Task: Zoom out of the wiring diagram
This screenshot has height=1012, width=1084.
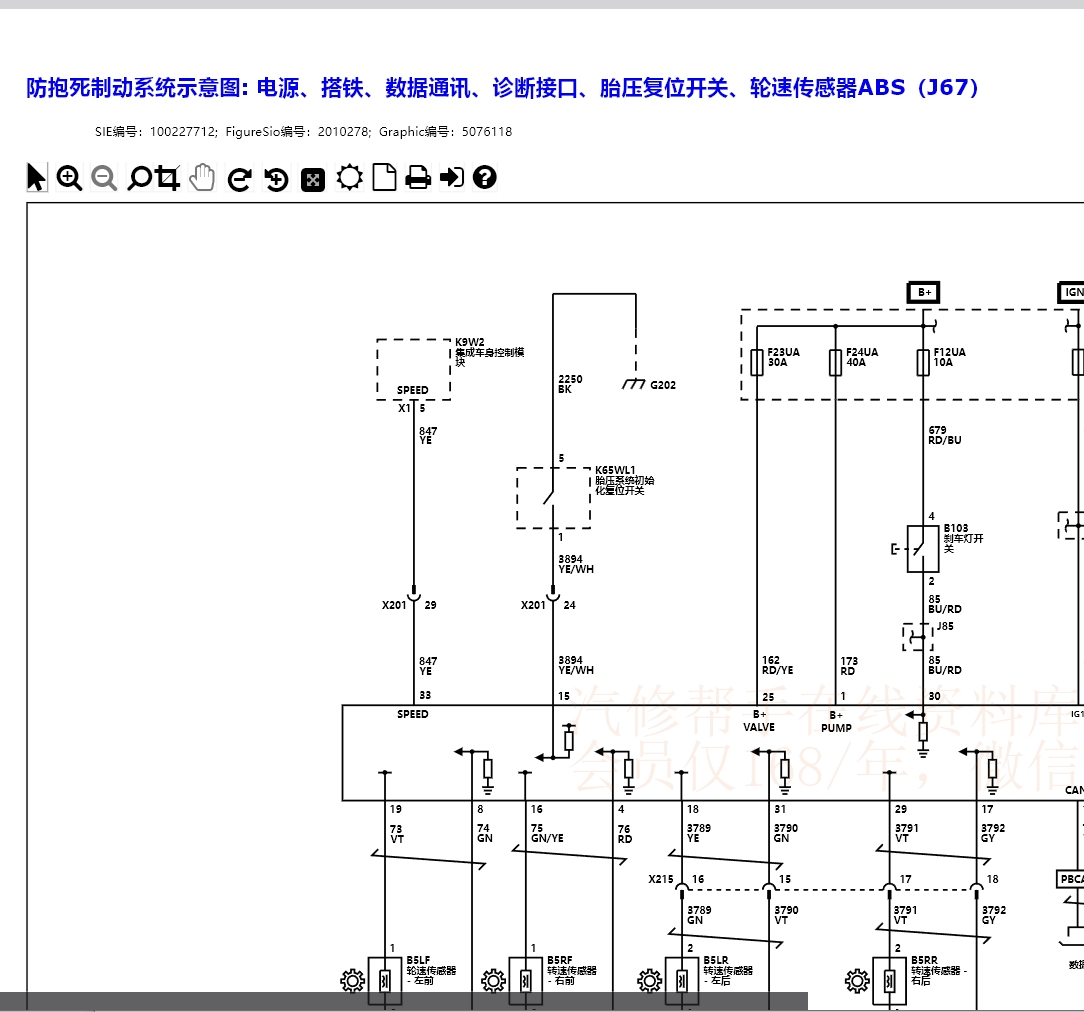Action: (x=103, y=177)
